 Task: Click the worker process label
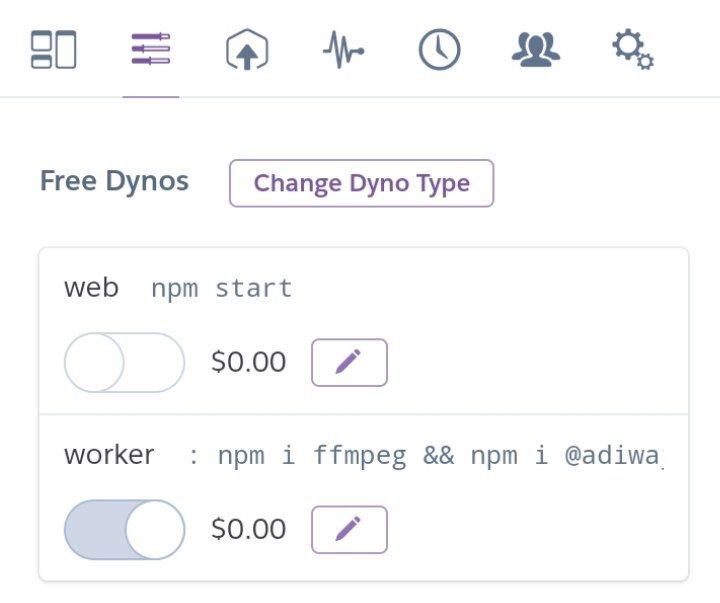109,455
